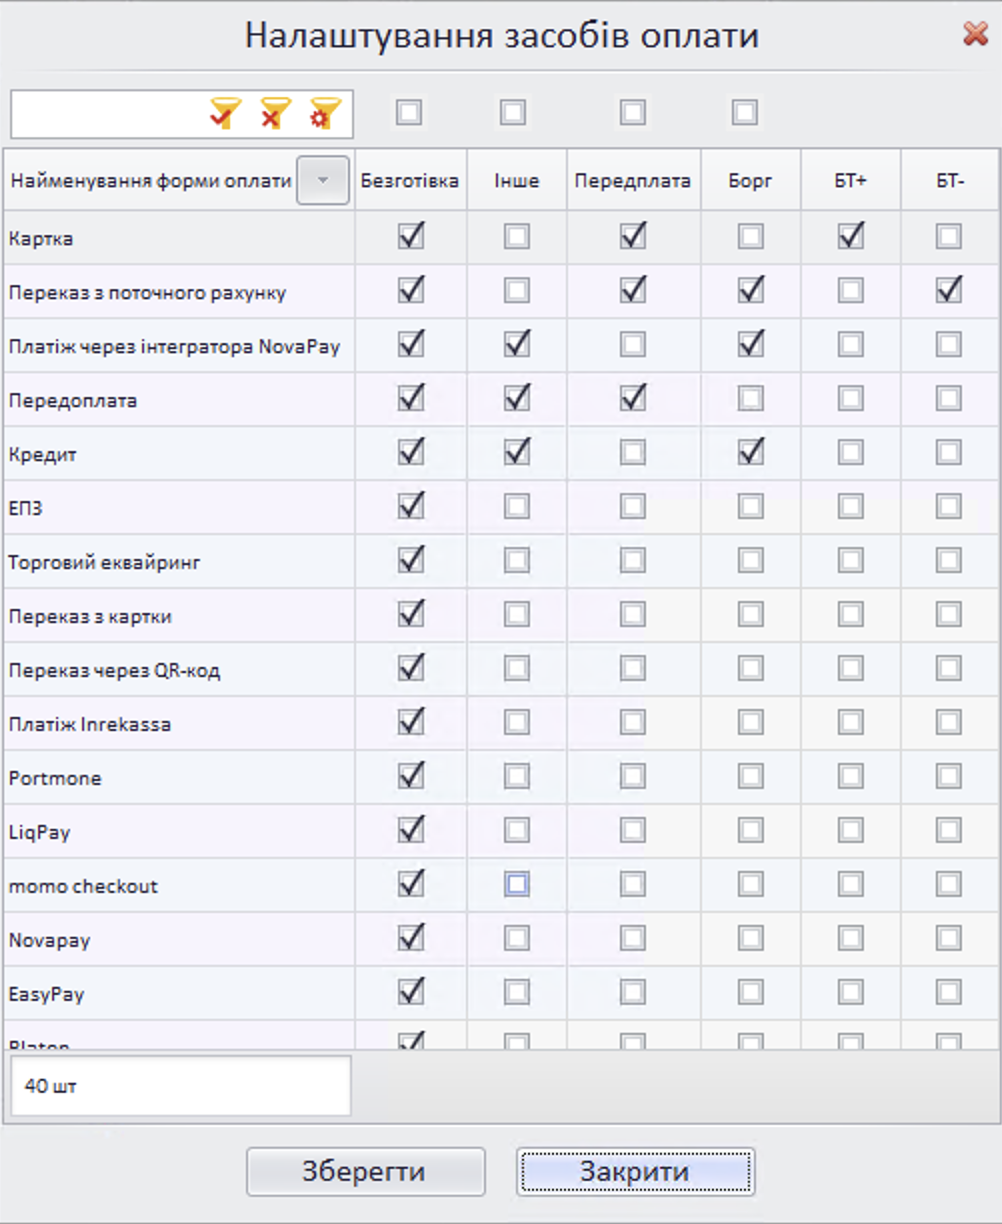Click the apply filter funnel icon

point(226,114)
